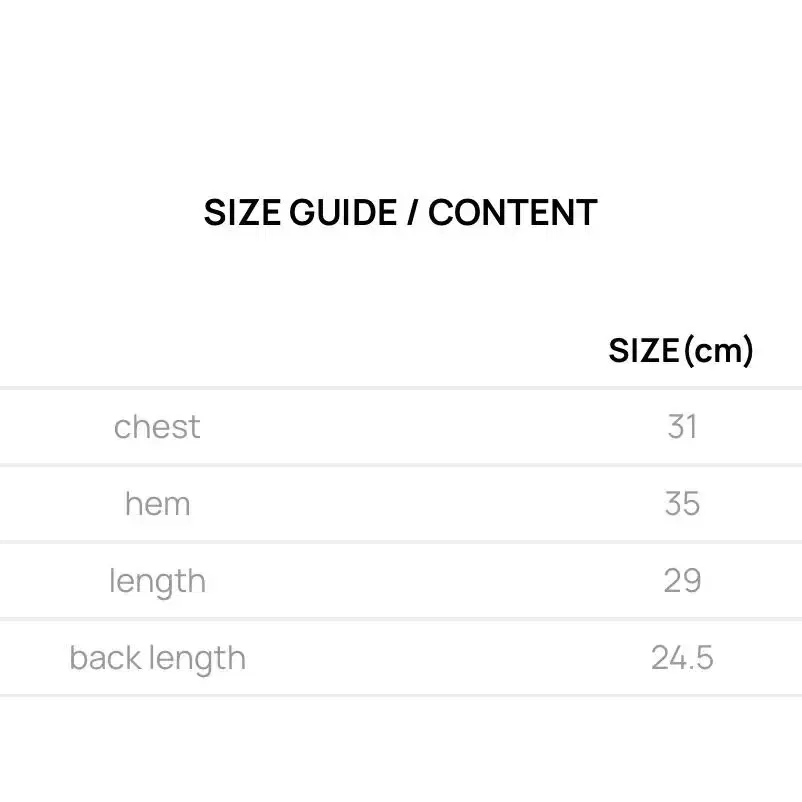Select the chest row label
Screen dimensions: 802x802
(157, 427)
